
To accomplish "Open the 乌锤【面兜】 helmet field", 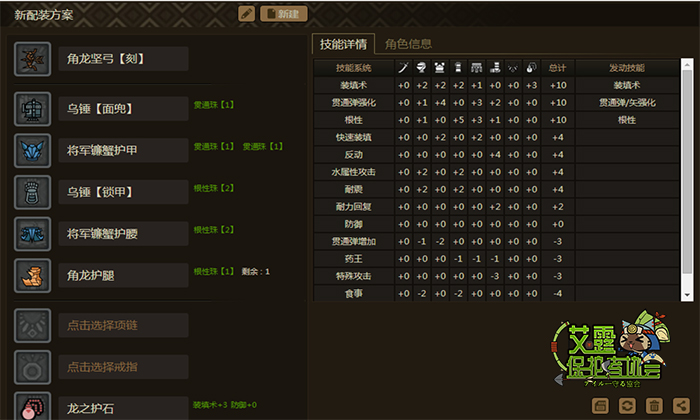I will pyautogui.click(x=123, y=109).
